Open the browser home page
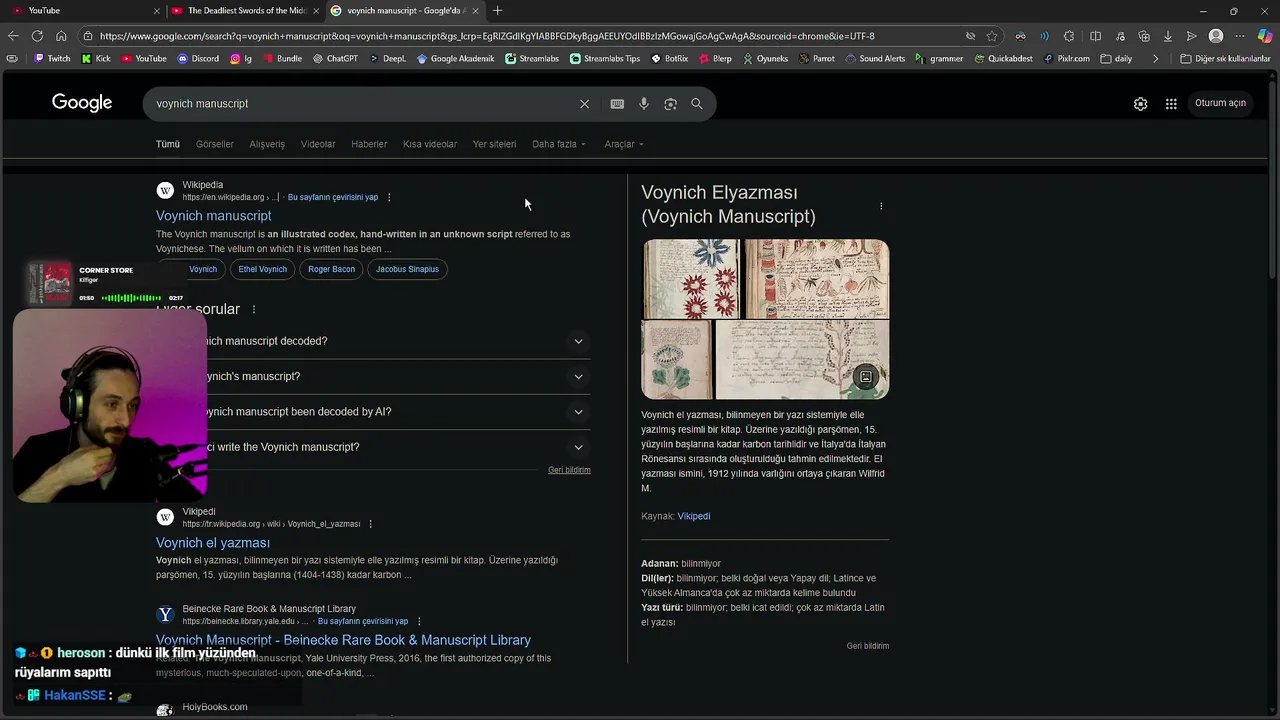1280x720 pixels. [x=61, y=36]
